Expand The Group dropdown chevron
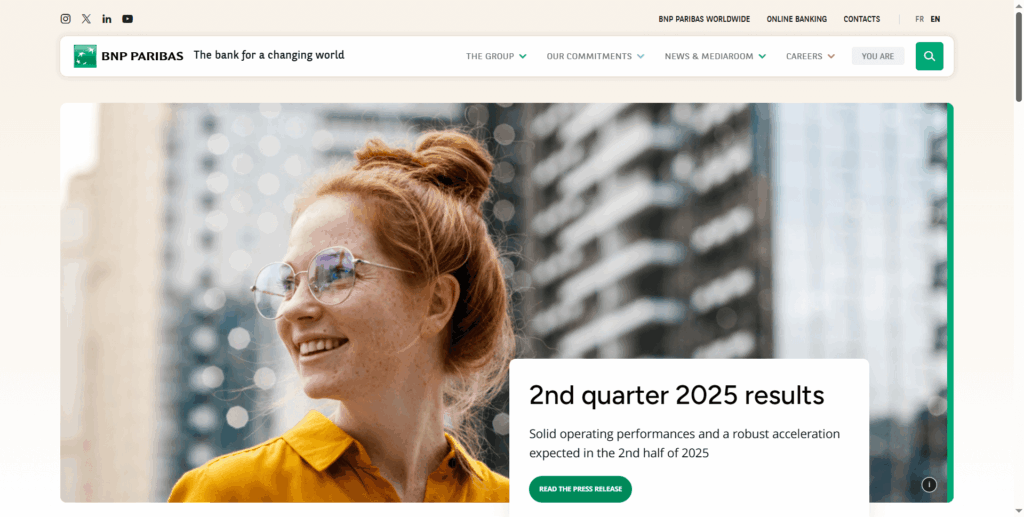1024x517 pixels. [522, 56]
